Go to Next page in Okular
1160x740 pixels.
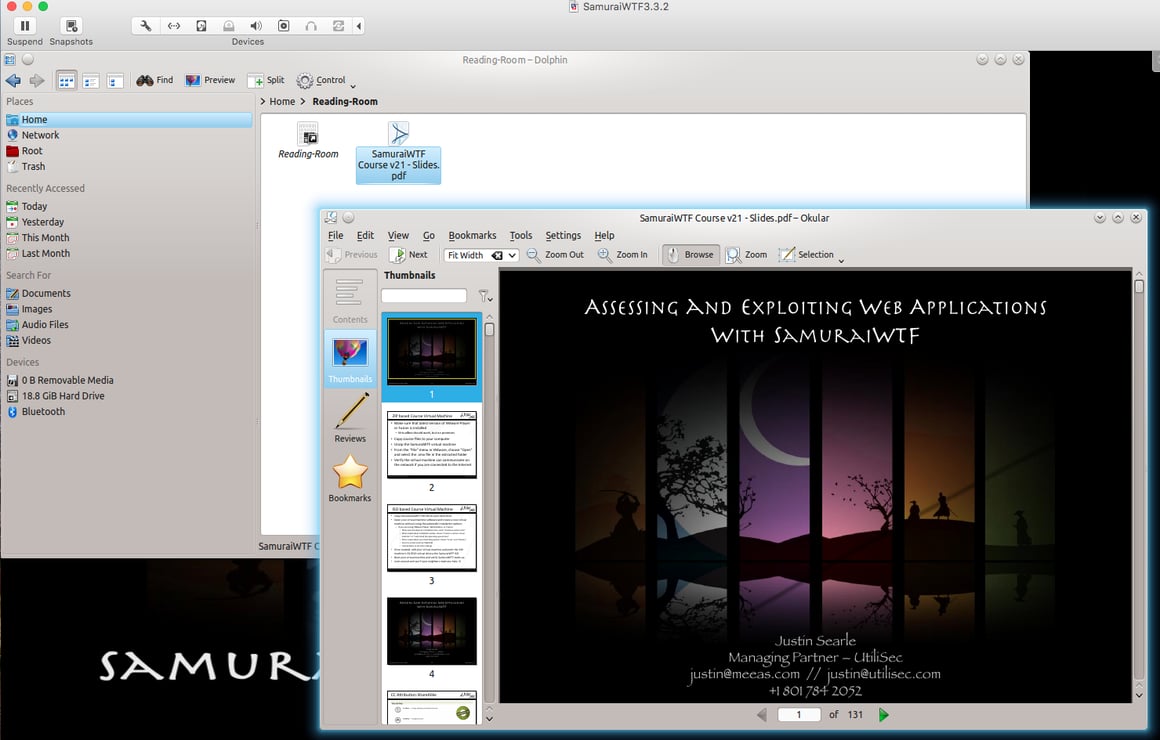(x=409, y=255)
